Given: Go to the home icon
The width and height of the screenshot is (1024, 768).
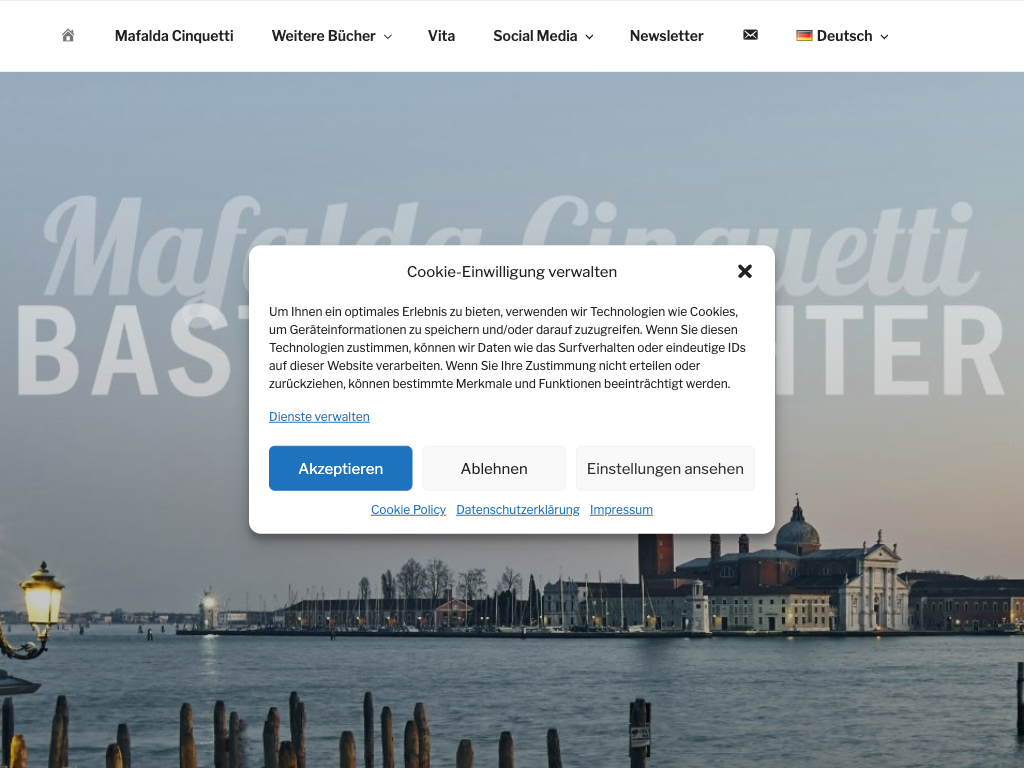Looking at the screenshot, I should [x=68, y=35].
